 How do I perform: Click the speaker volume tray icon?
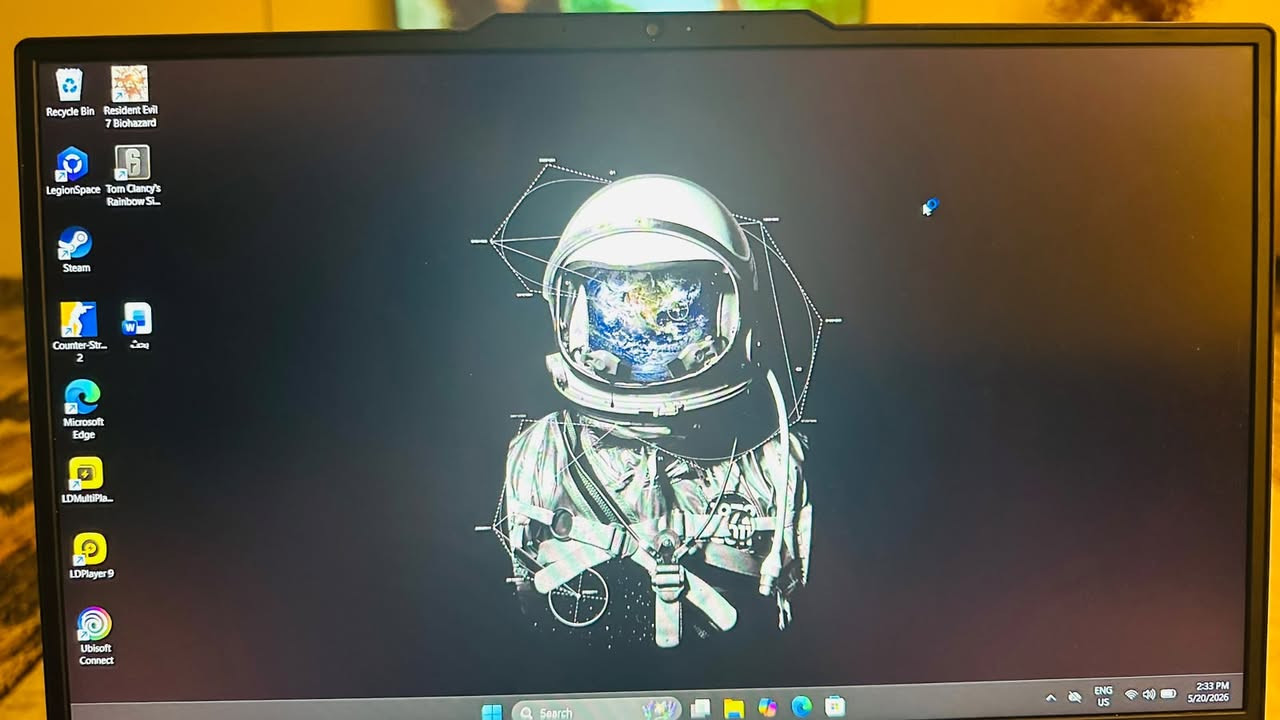(1148, 694)
